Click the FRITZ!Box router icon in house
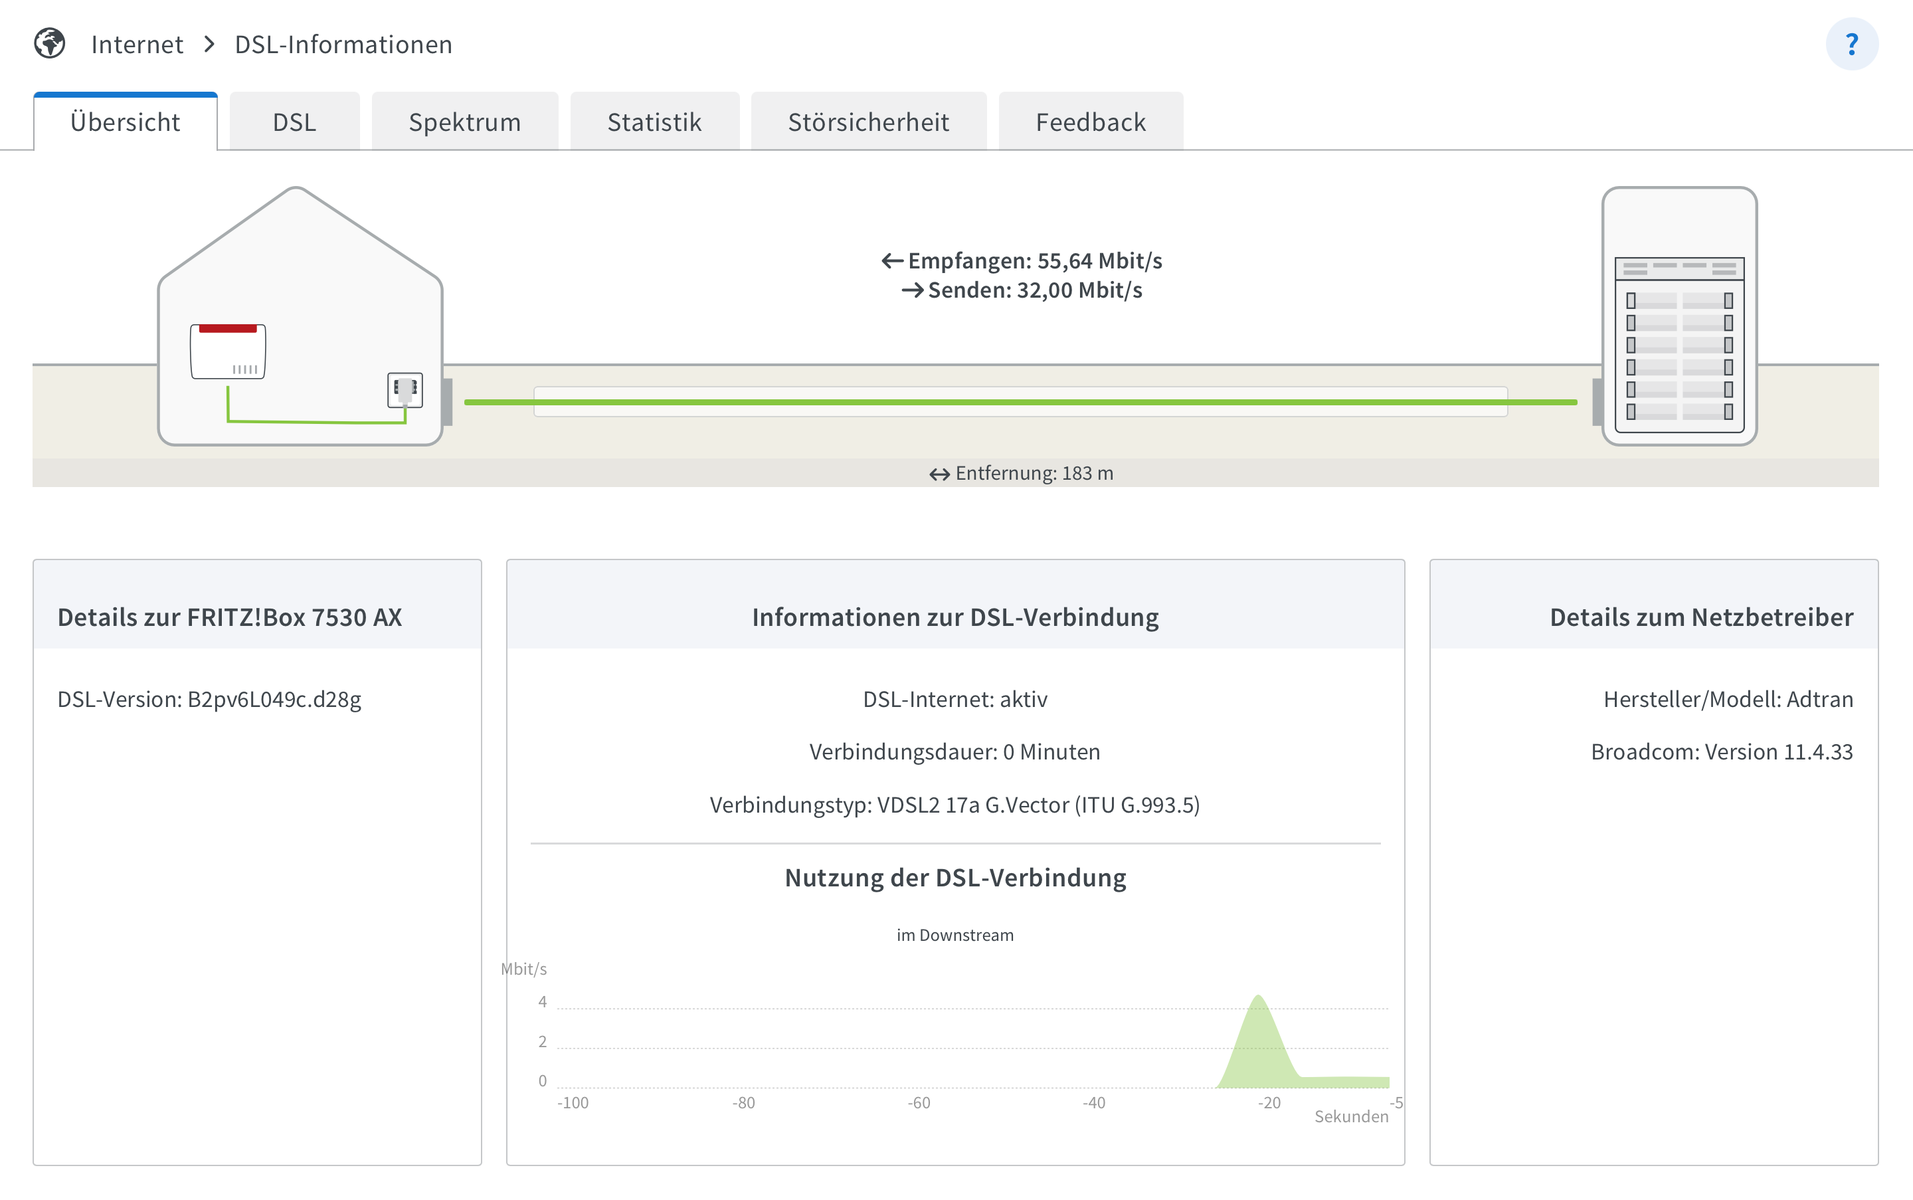 point(228,351)
